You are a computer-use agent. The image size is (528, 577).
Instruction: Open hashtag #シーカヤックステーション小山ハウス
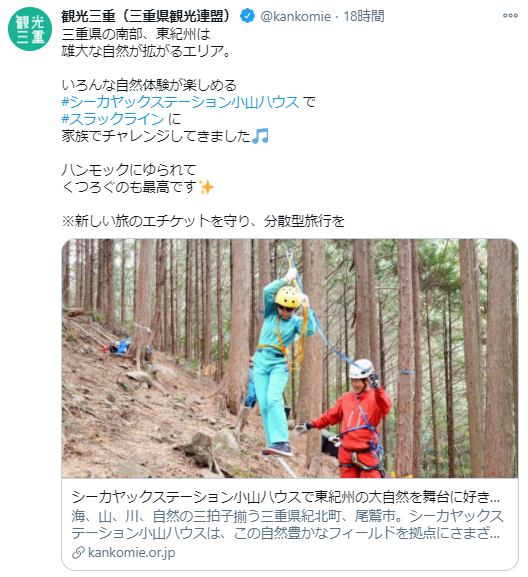(x=181, y=102)
